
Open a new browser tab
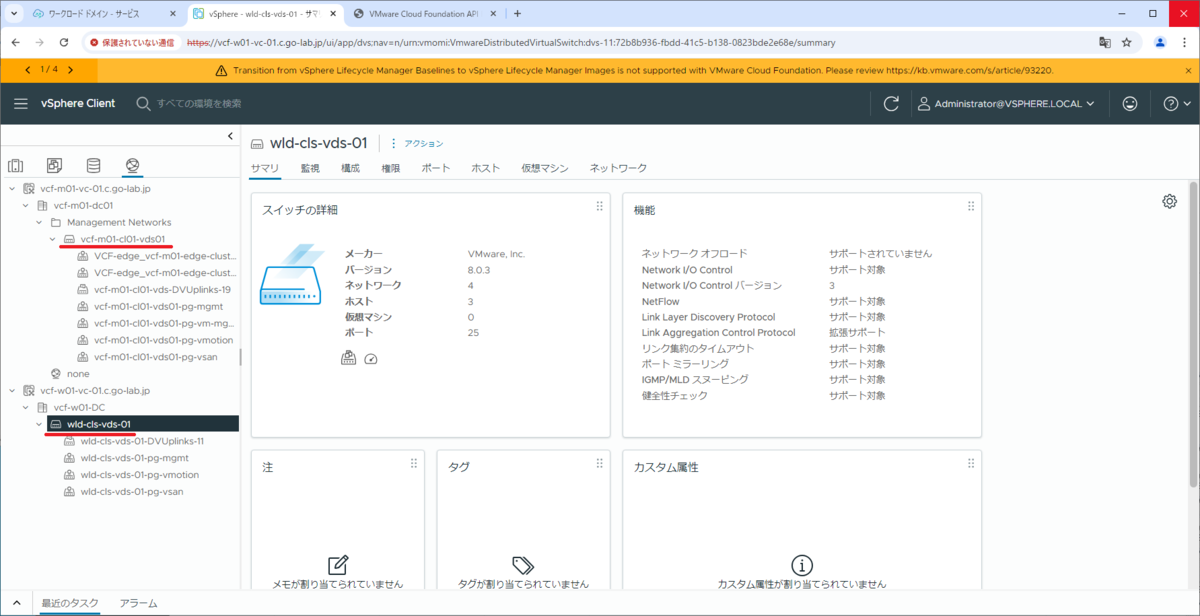[x=517, y=14]
